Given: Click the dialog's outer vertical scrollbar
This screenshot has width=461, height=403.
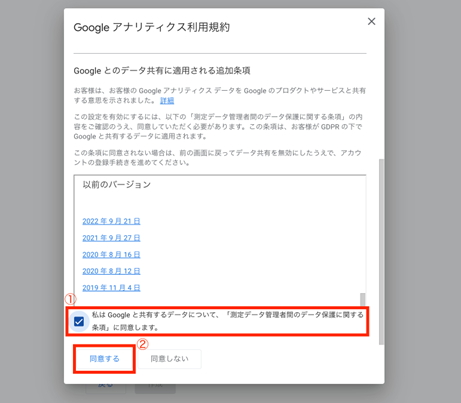Looking at the screenshot, I should (381, 252).
